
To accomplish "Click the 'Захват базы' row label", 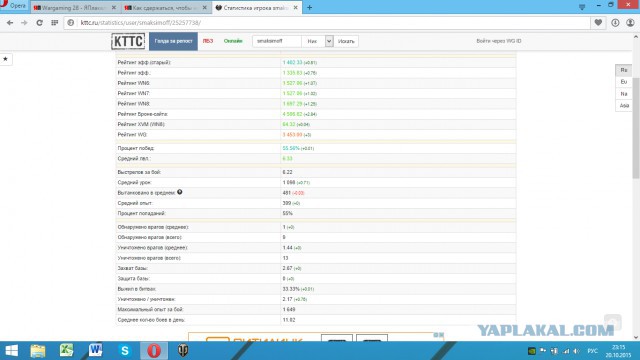I will click(x=133, y=268).
